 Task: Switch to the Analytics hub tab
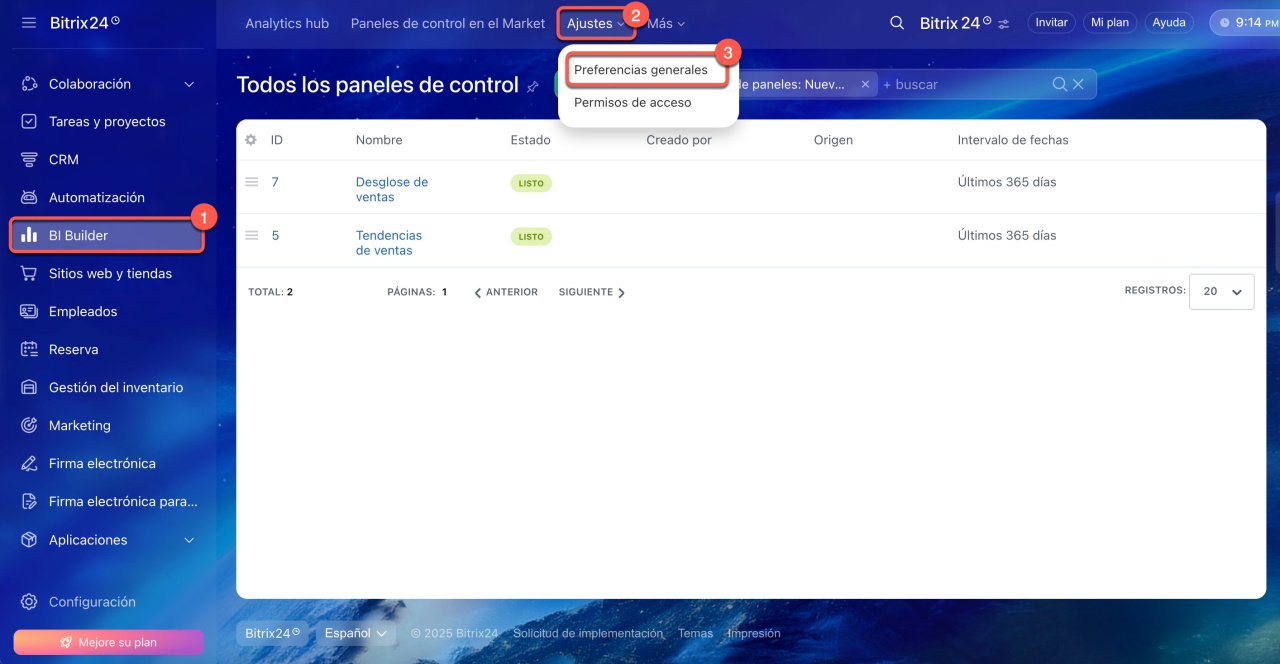[287, 23]
